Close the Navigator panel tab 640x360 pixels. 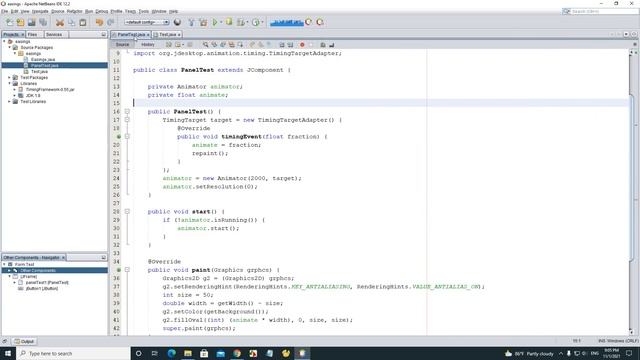tap(63, 258)
